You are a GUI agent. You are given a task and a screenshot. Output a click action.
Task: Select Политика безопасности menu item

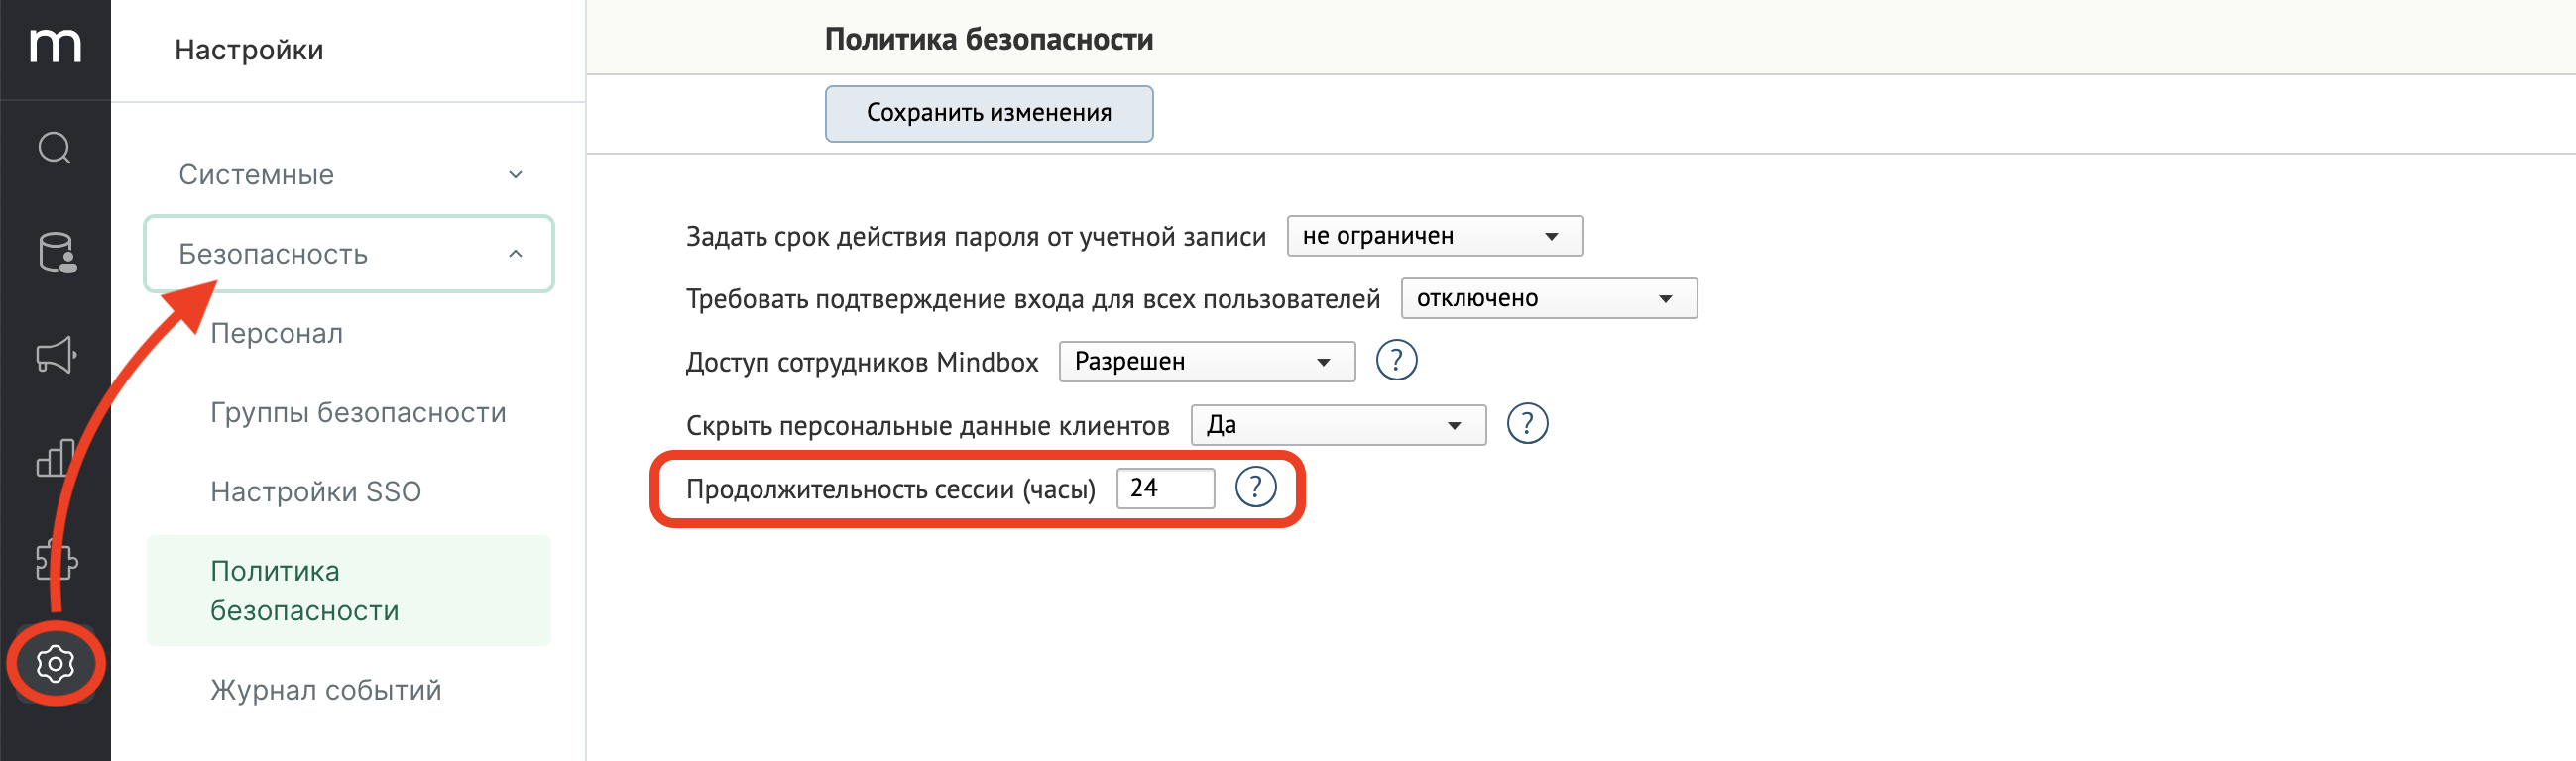(349, 590)
